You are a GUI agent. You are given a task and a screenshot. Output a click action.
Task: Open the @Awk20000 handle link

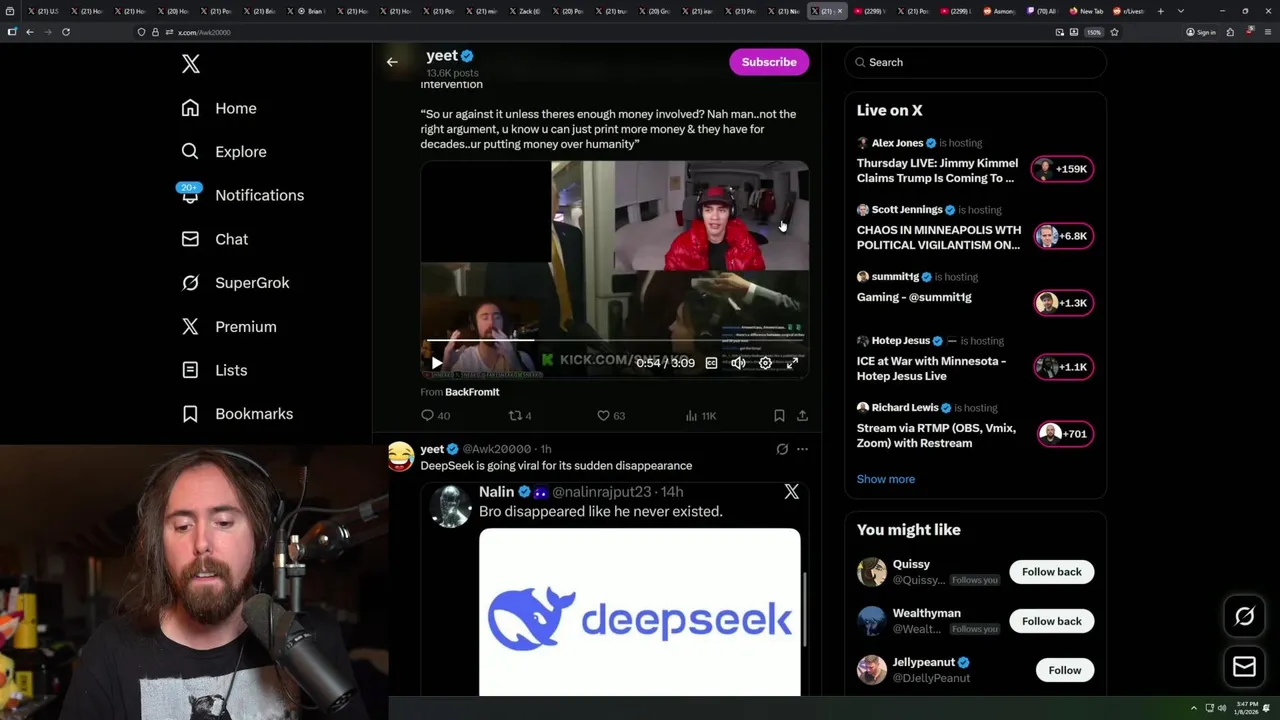(497, 449)
